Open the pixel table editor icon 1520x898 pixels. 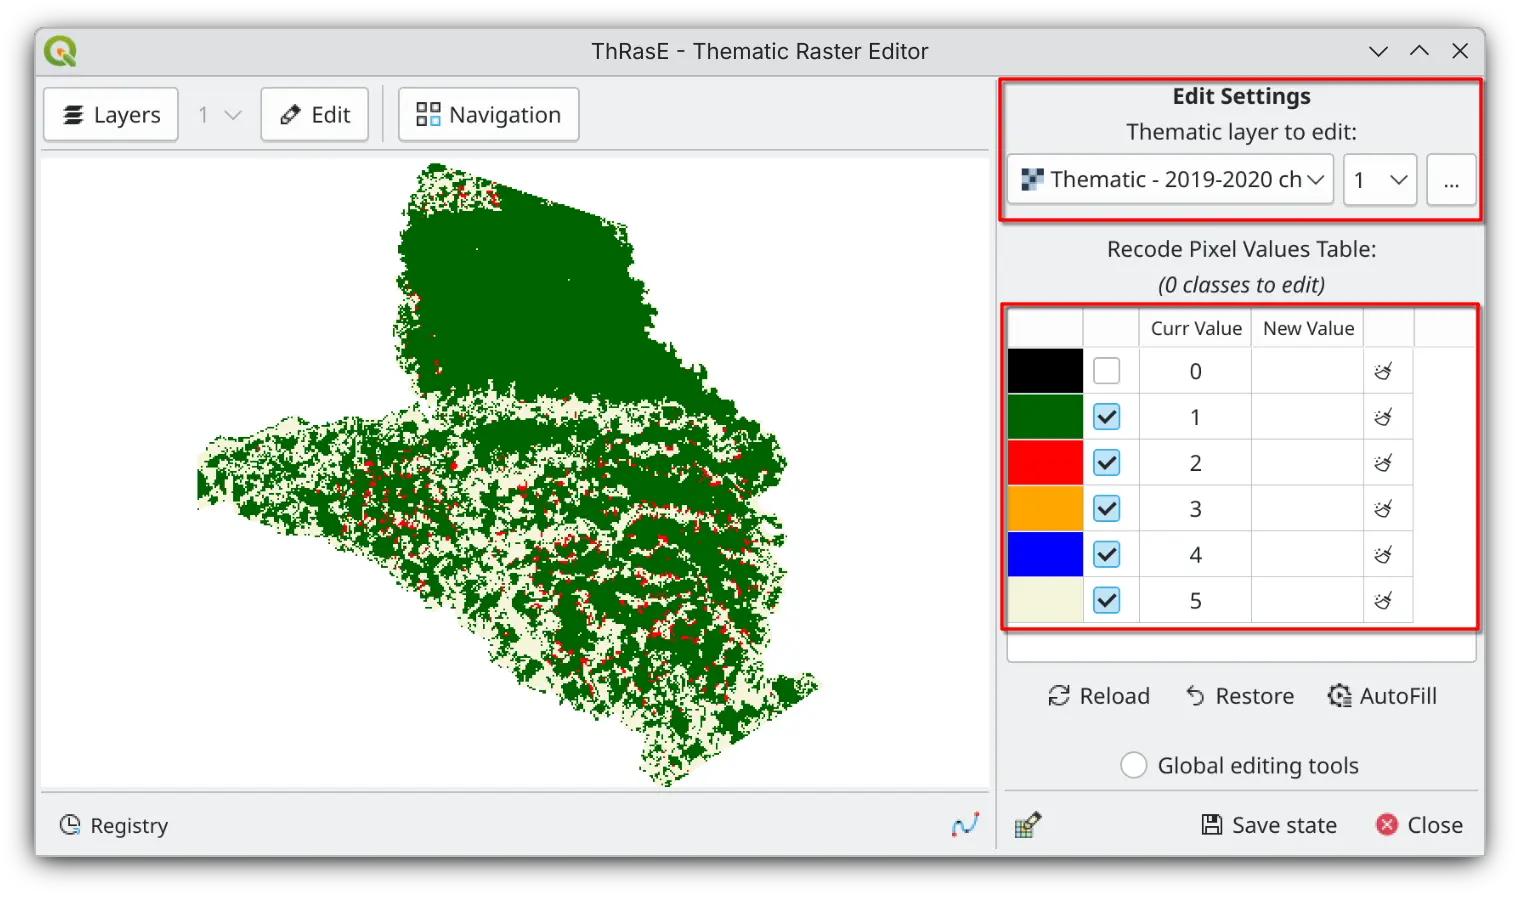[x=1028, y=825]
